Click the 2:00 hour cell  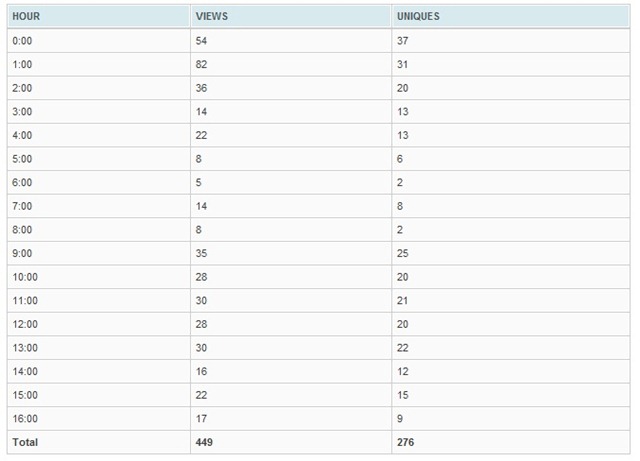(x=22, y=88)
